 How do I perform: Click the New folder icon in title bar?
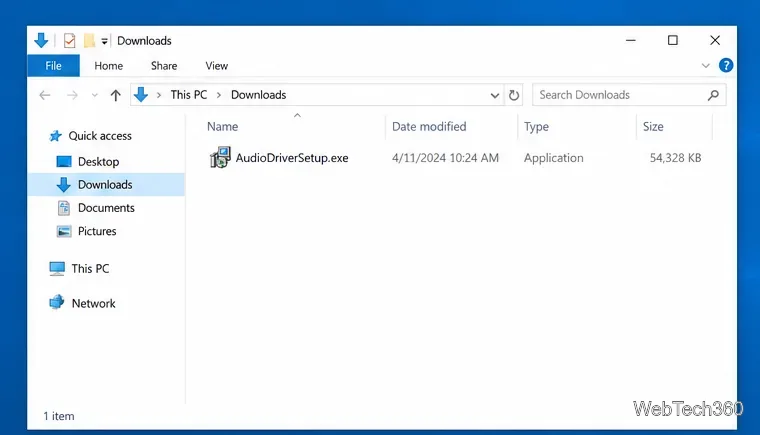tap(89, 41)
